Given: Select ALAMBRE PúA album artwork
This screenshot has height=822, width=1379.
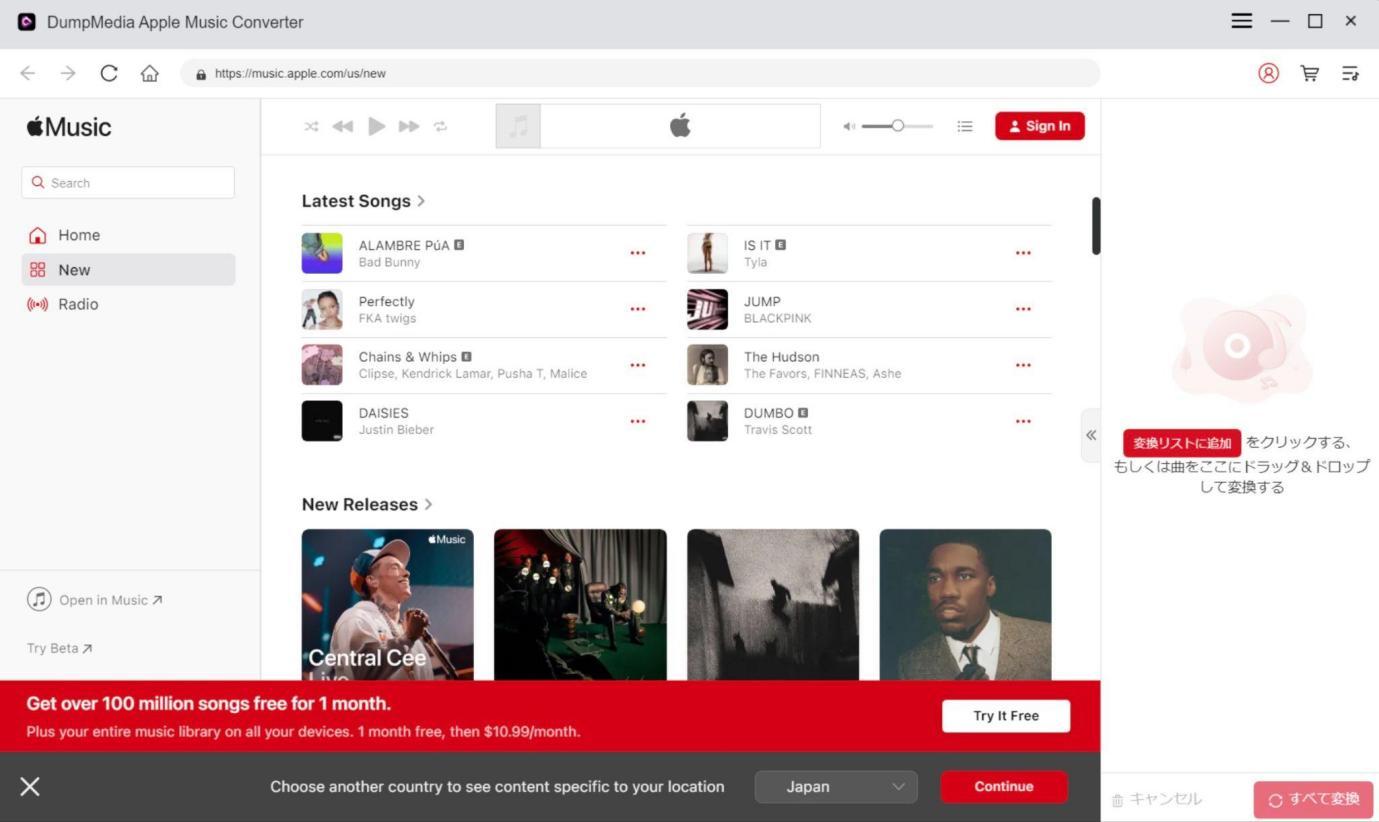Looking at the screenshot, I should [x=322, y=253].
